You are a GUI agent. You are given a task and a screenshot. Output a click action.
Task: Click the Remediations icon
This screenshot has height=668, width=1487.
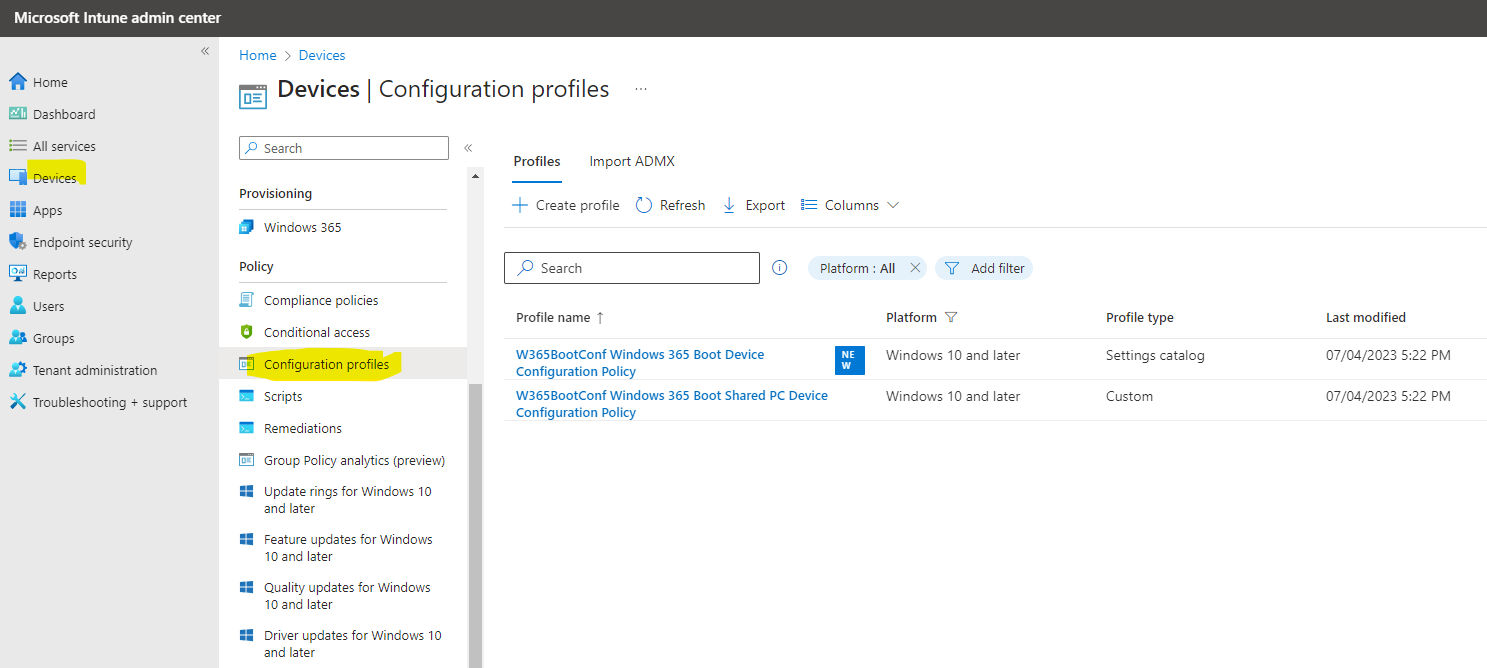click(x=247, y=428)
